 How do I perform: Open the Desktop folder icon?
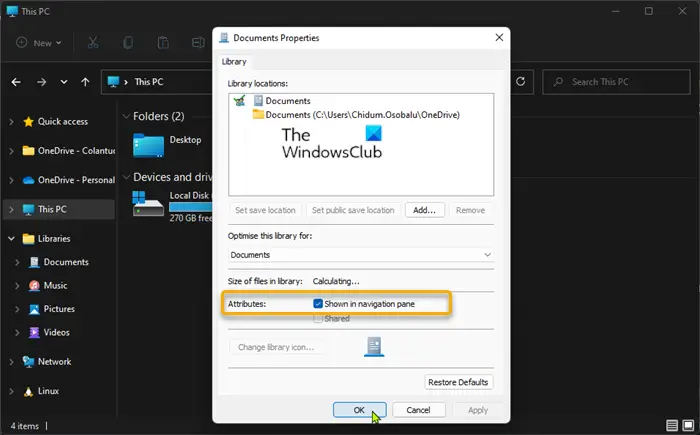(148, 146)
